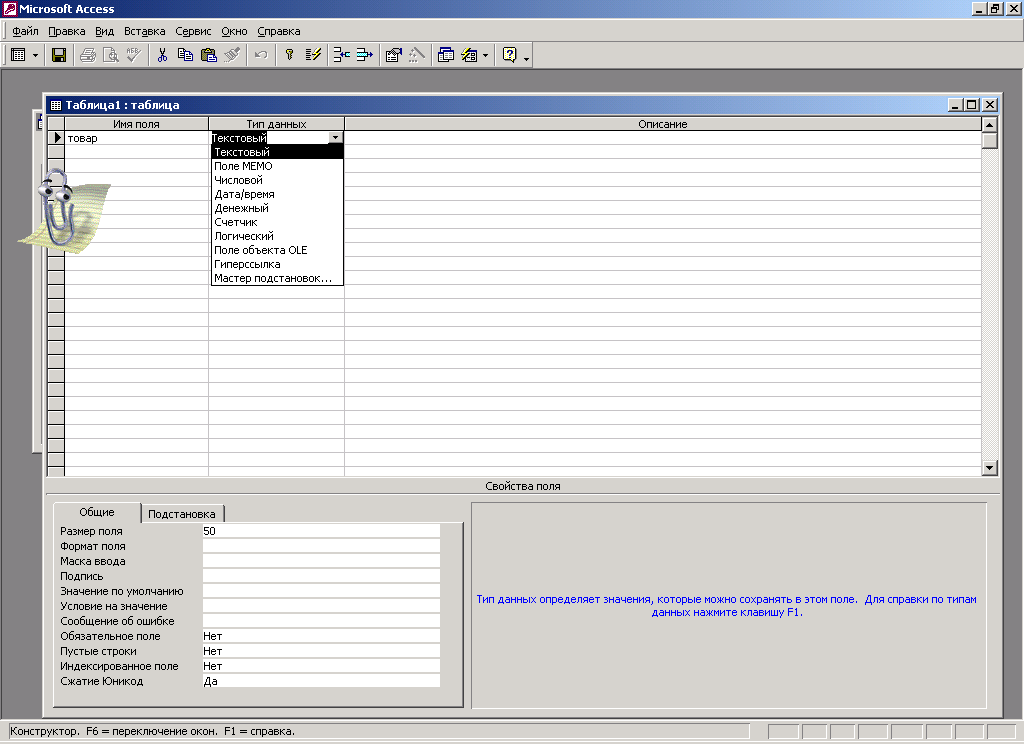
Task: Click the Подпись input field
Action: [x=321, y=576]
